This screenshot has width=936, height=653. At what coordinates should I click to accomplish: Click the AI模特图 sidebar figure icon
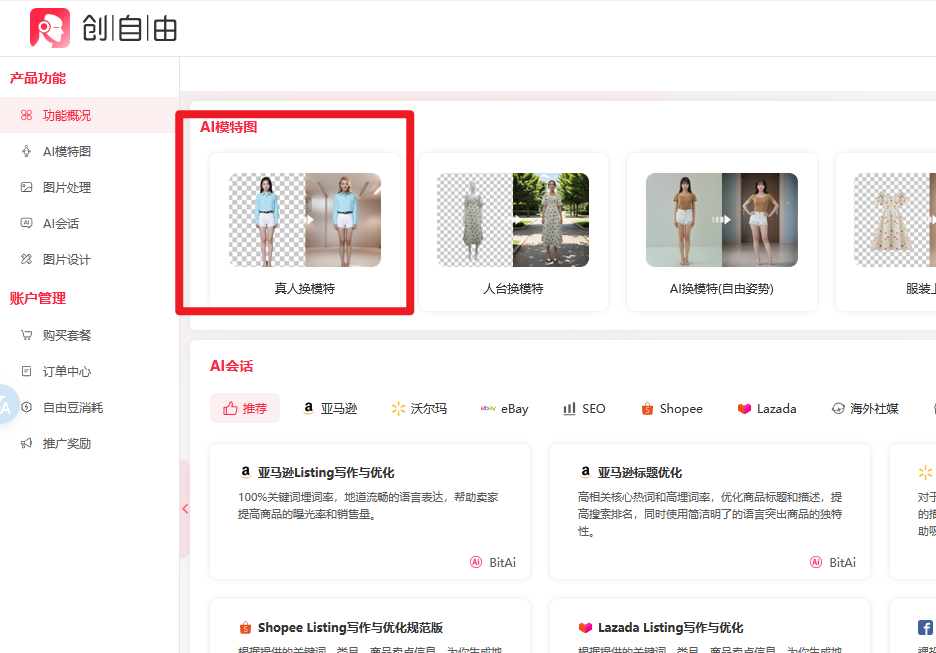click(x=26, y=152)
